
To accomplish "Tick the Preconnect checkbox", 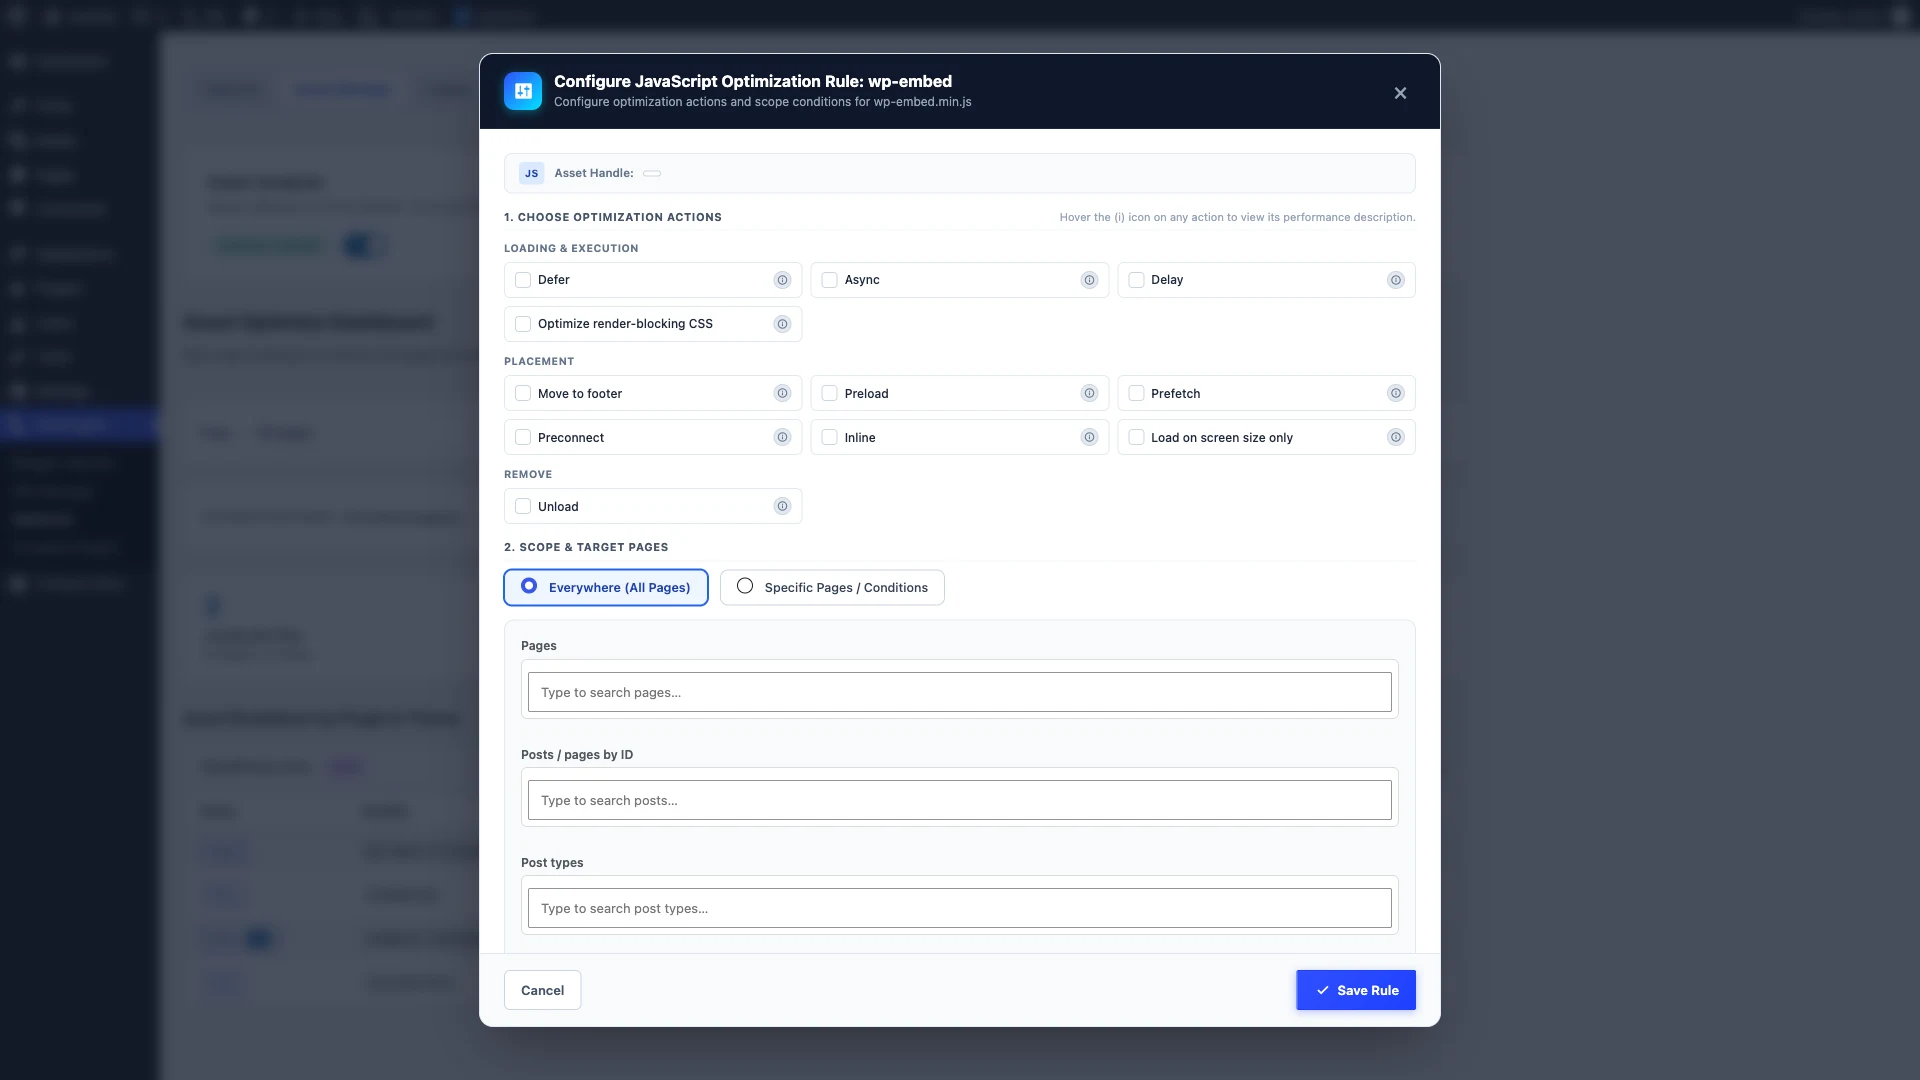I will pyautogui.click(x=523, y=437).
